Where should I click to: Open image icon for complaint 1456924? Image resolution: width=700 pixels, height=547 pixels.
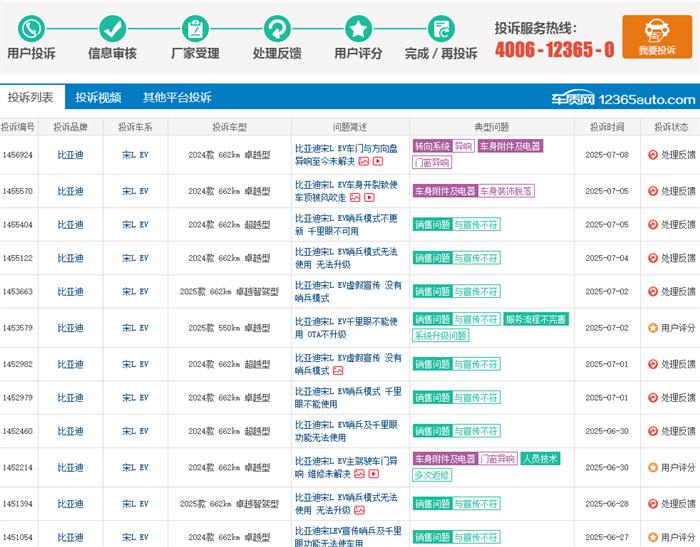coord(364,161)
